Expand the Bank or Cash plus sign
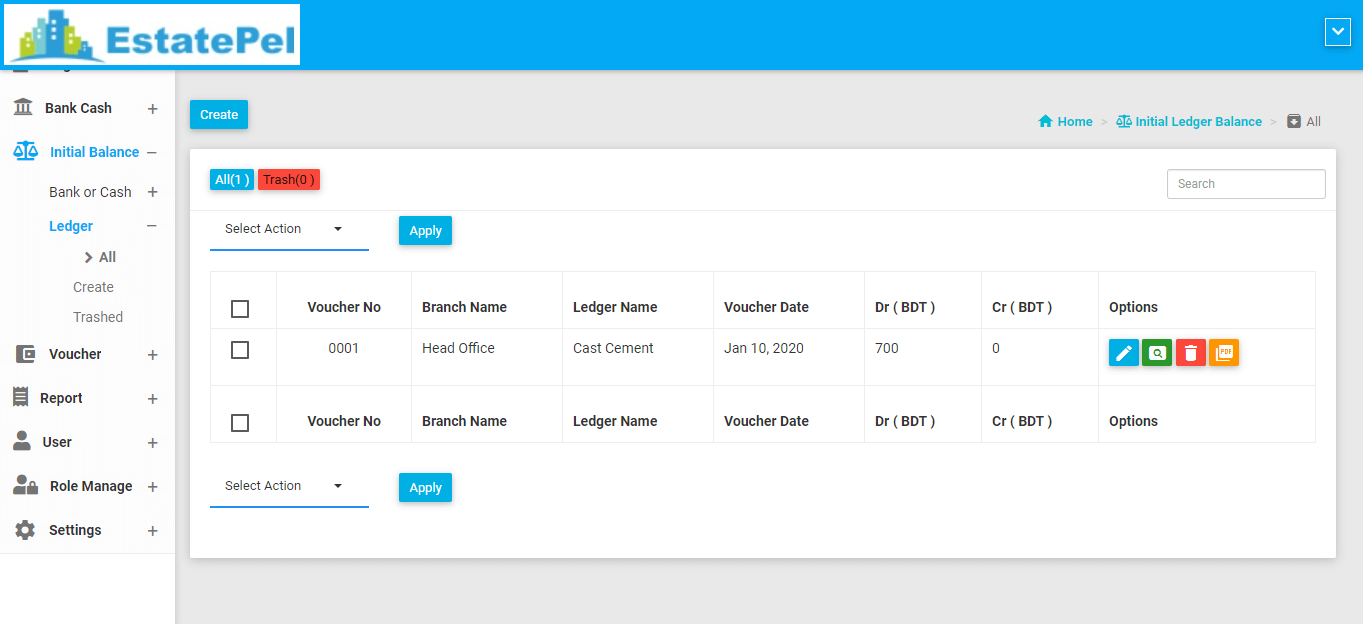Image resolution: width=1363 pixels, height=624 pixels. tap(152, 192)
